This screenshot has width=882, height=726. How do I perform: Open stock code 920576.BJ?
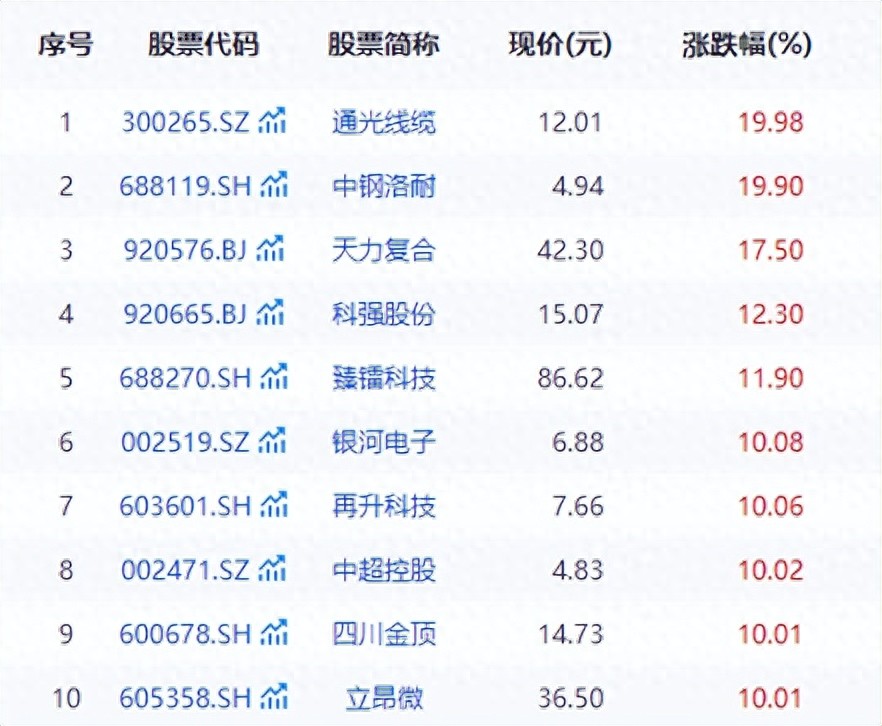coord(185,250)
